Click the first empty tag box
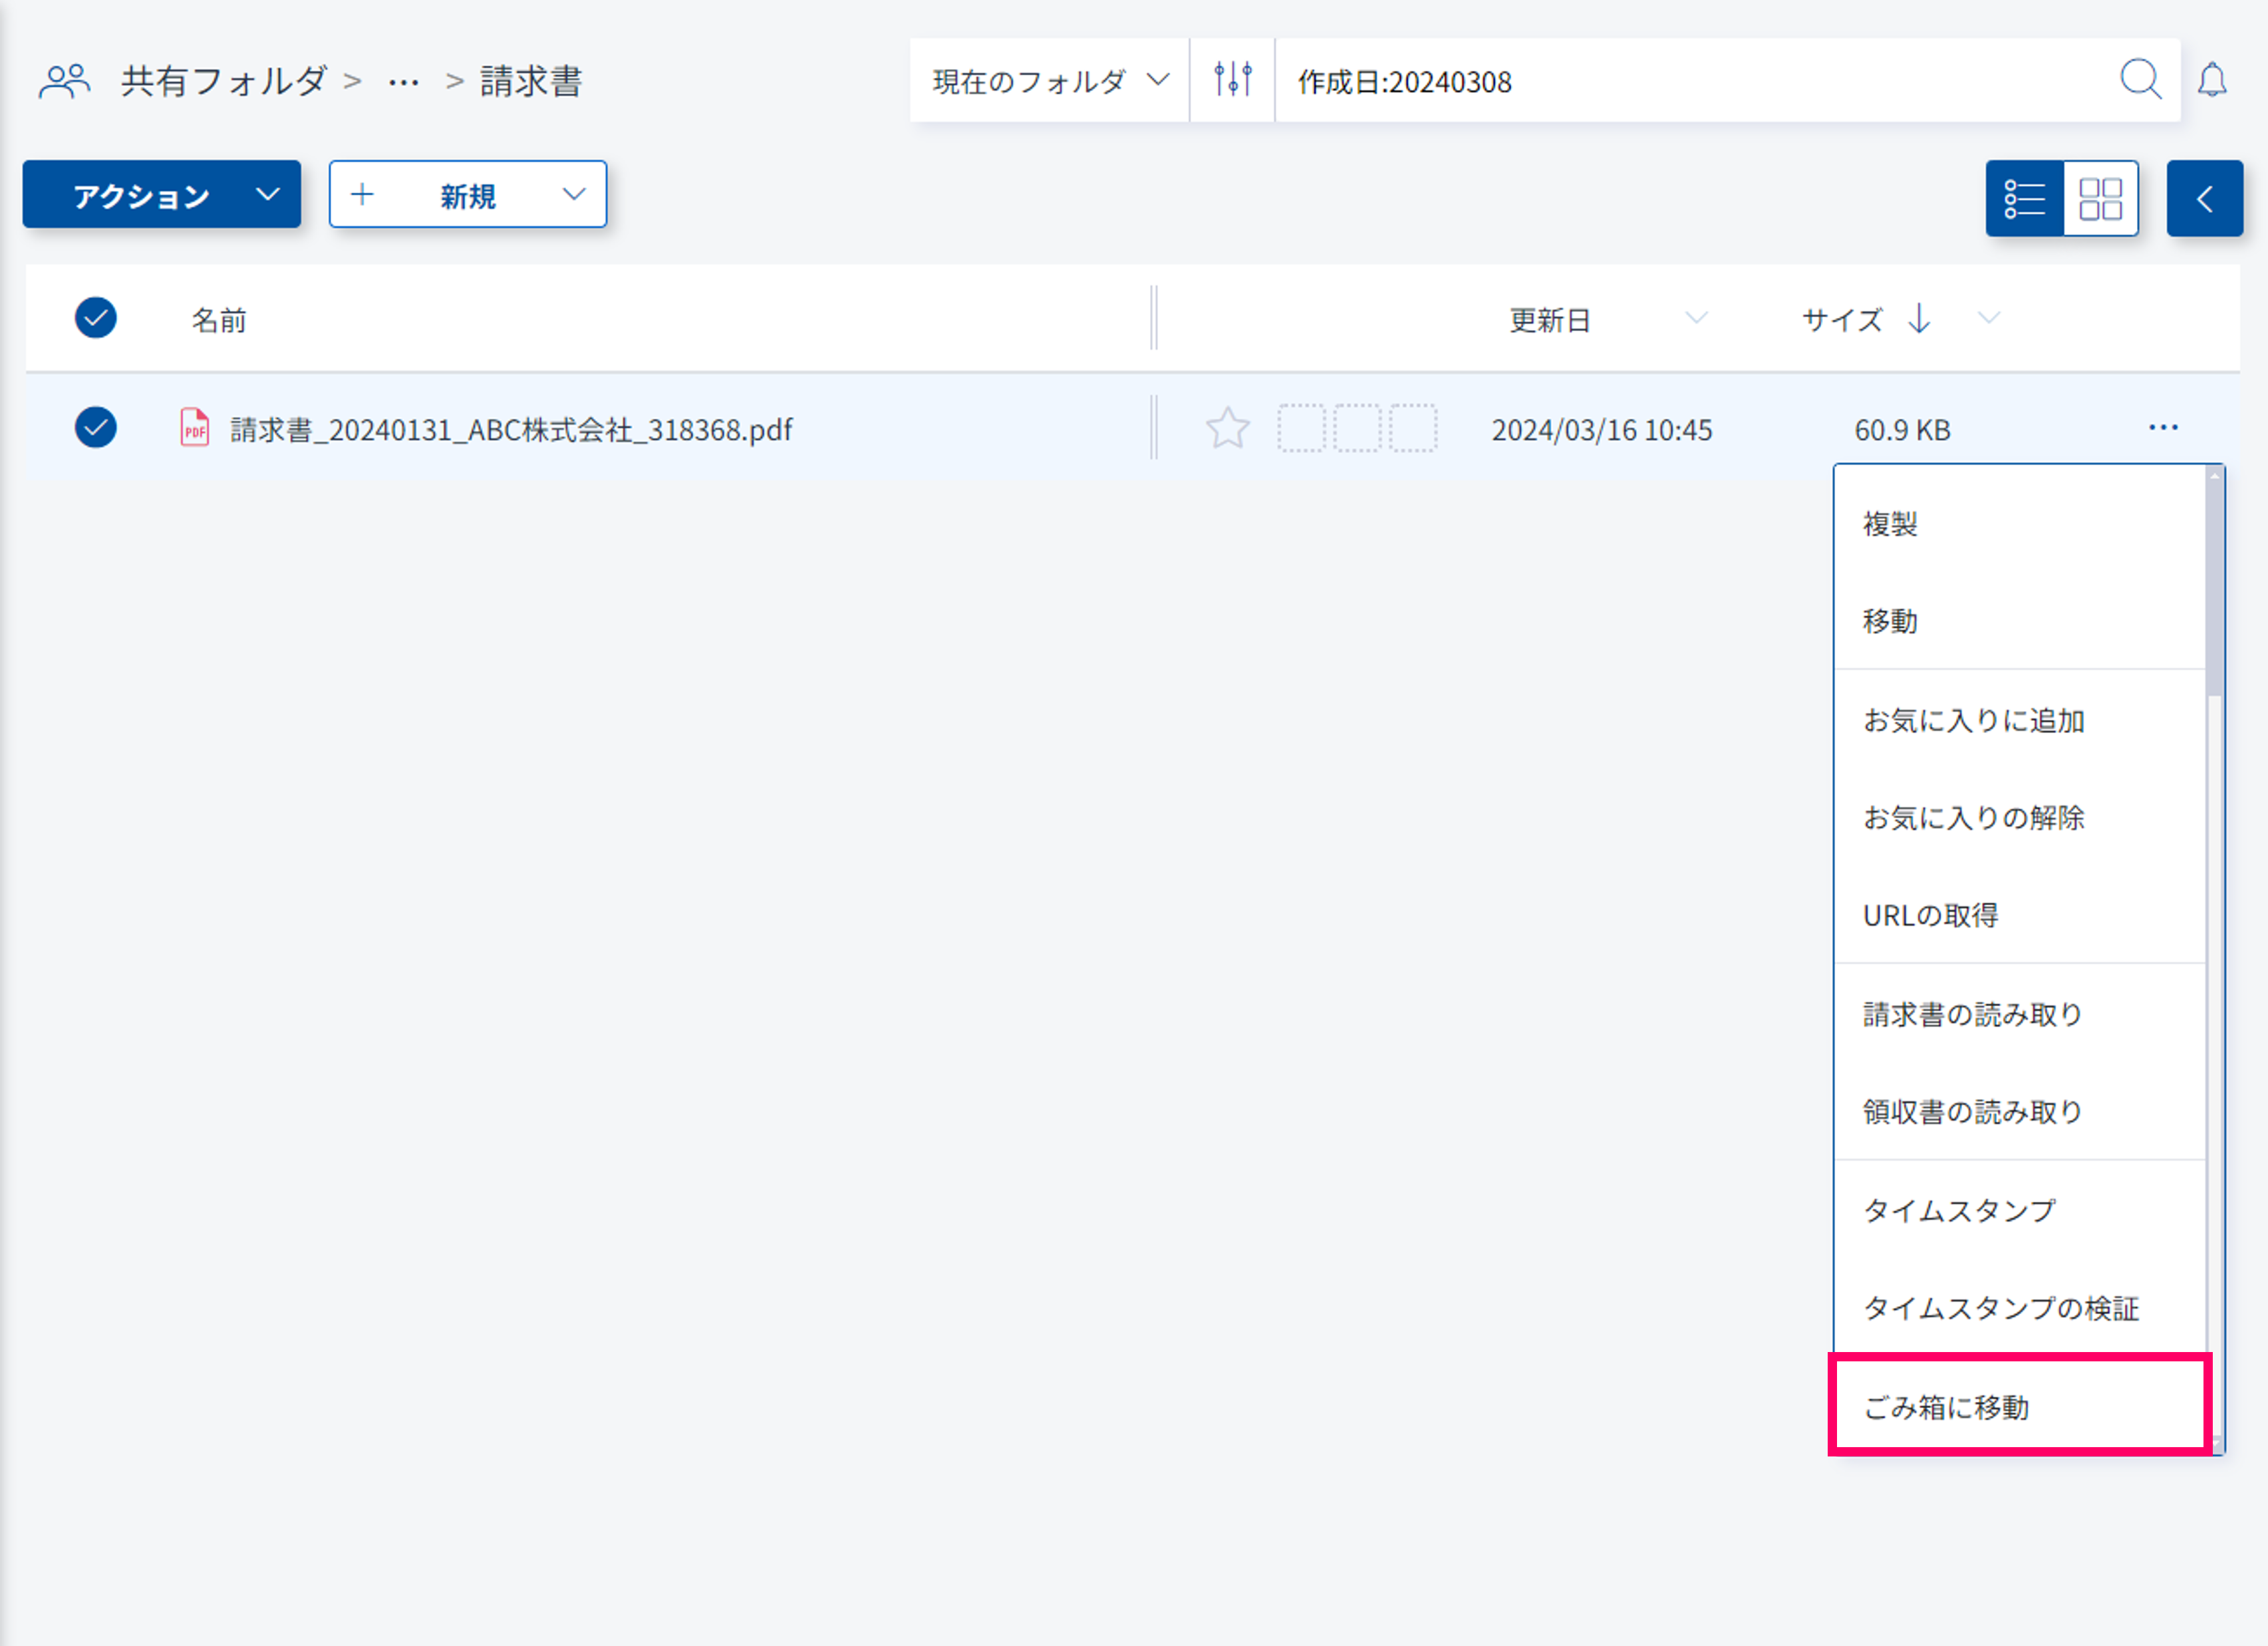Image resolution: width=2268 pixels, height=1646 pixels. [1301, 429]
